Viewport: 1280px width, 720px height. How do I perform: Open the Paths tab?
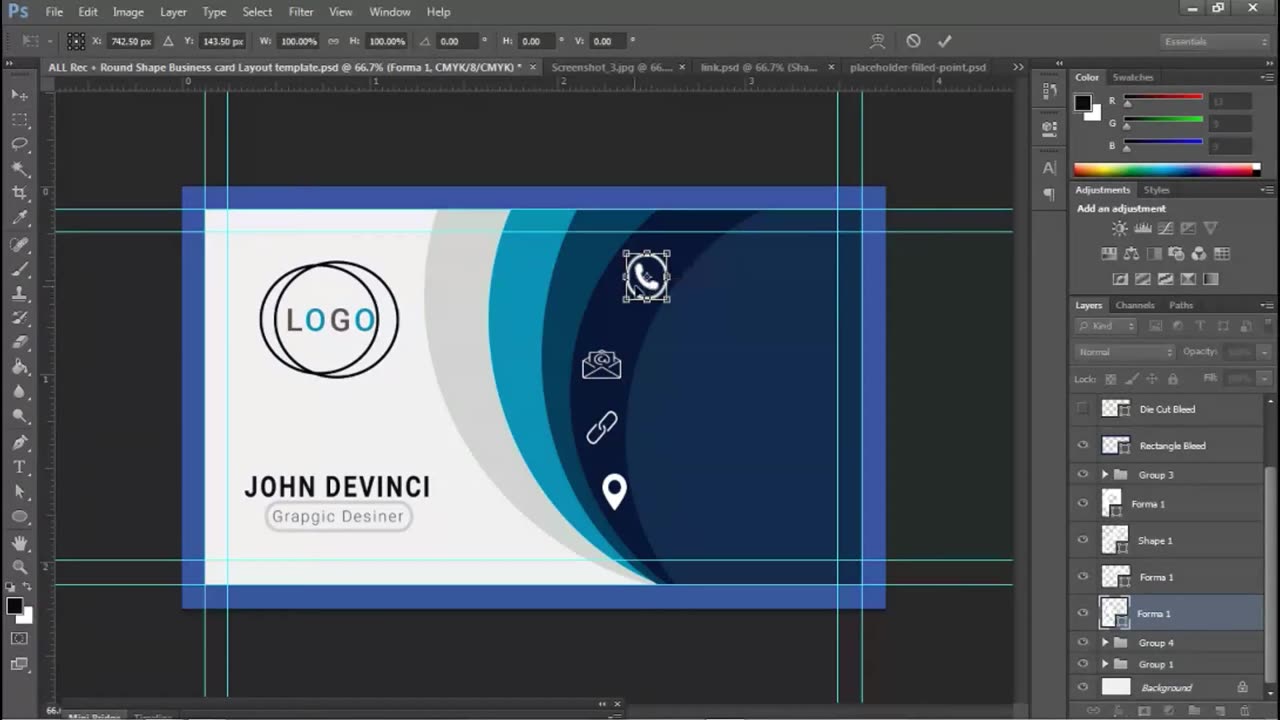[1181, 305]
